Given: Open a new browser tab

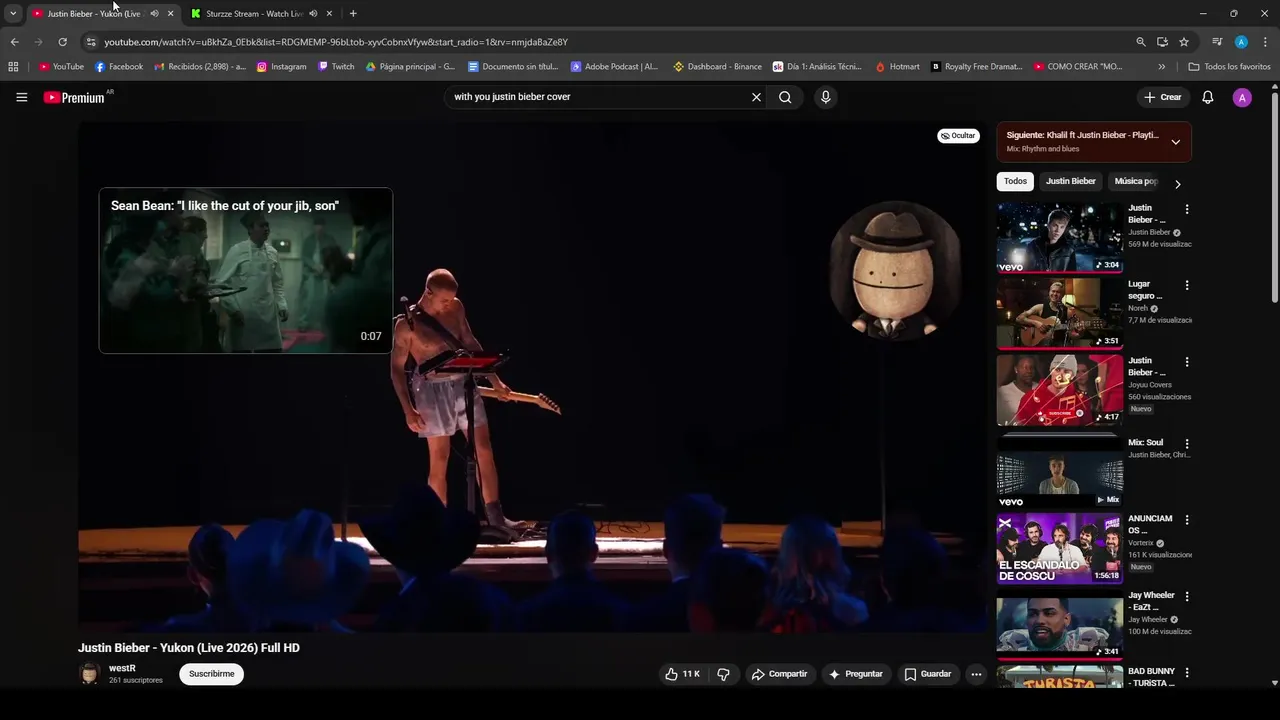Looking at the screenshot, I should tap(353, 13).
